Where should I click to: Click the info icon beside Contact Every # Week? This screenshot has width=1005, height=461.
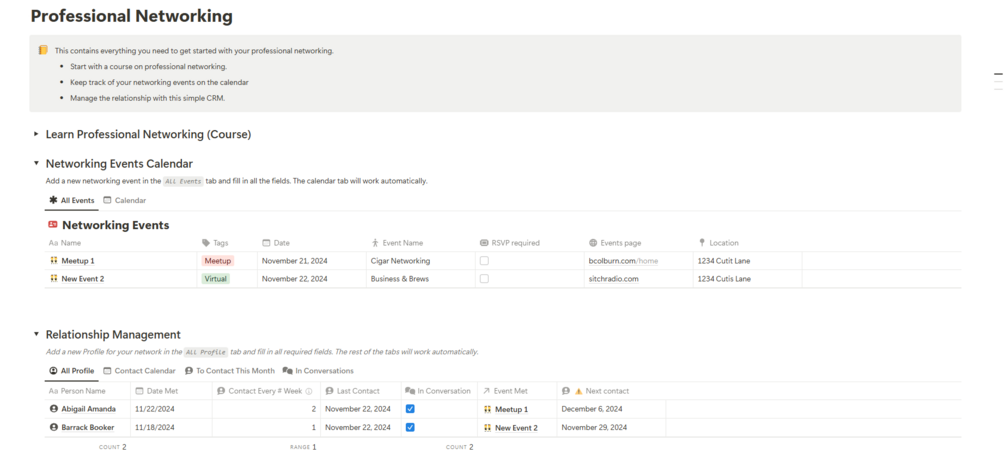(309, 391)
